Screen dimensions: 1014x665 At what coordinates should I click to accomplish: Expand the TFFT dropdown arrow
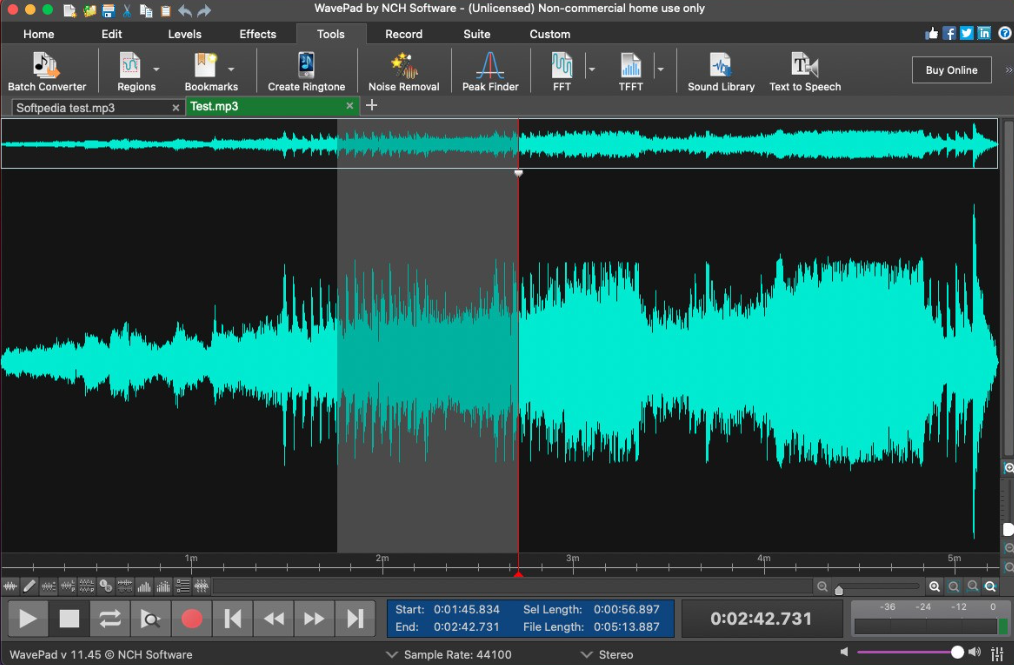coord(660,69)
